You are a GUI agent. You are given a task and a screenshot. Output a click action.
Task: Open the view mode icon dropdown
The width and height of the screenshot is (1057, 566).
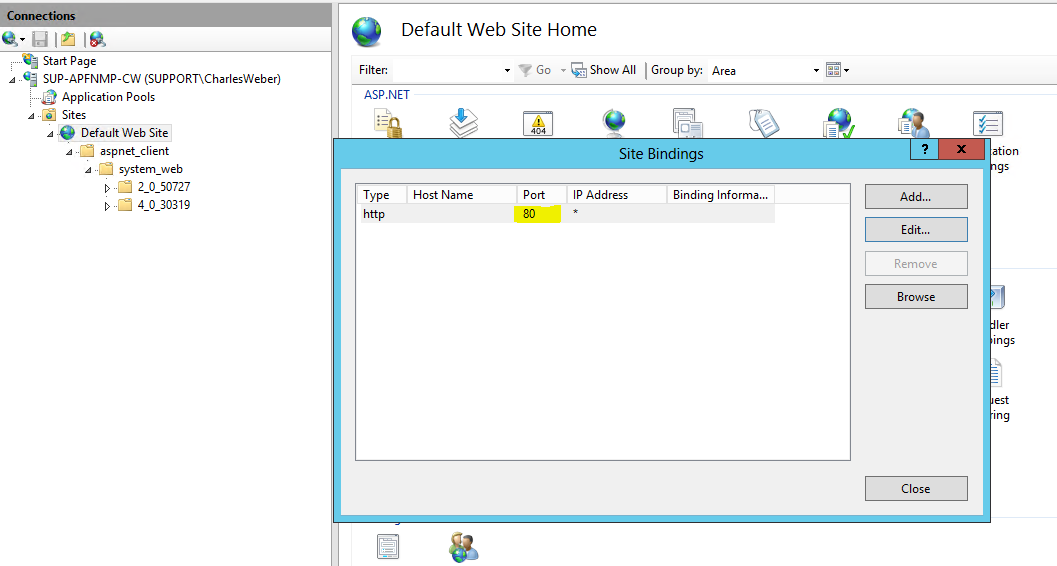[x=838, y=70]
